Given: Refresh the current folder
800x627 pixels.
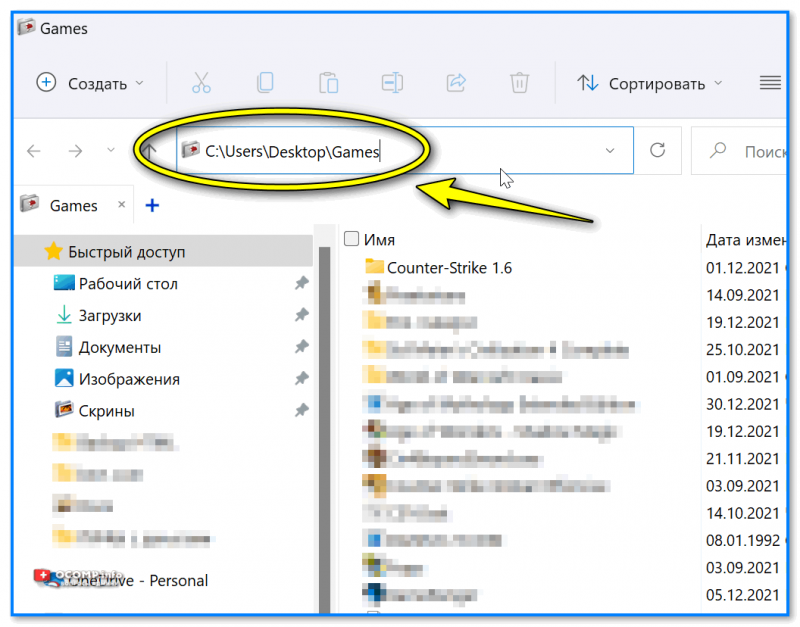Looking at the screenshot, I should 658,151.
